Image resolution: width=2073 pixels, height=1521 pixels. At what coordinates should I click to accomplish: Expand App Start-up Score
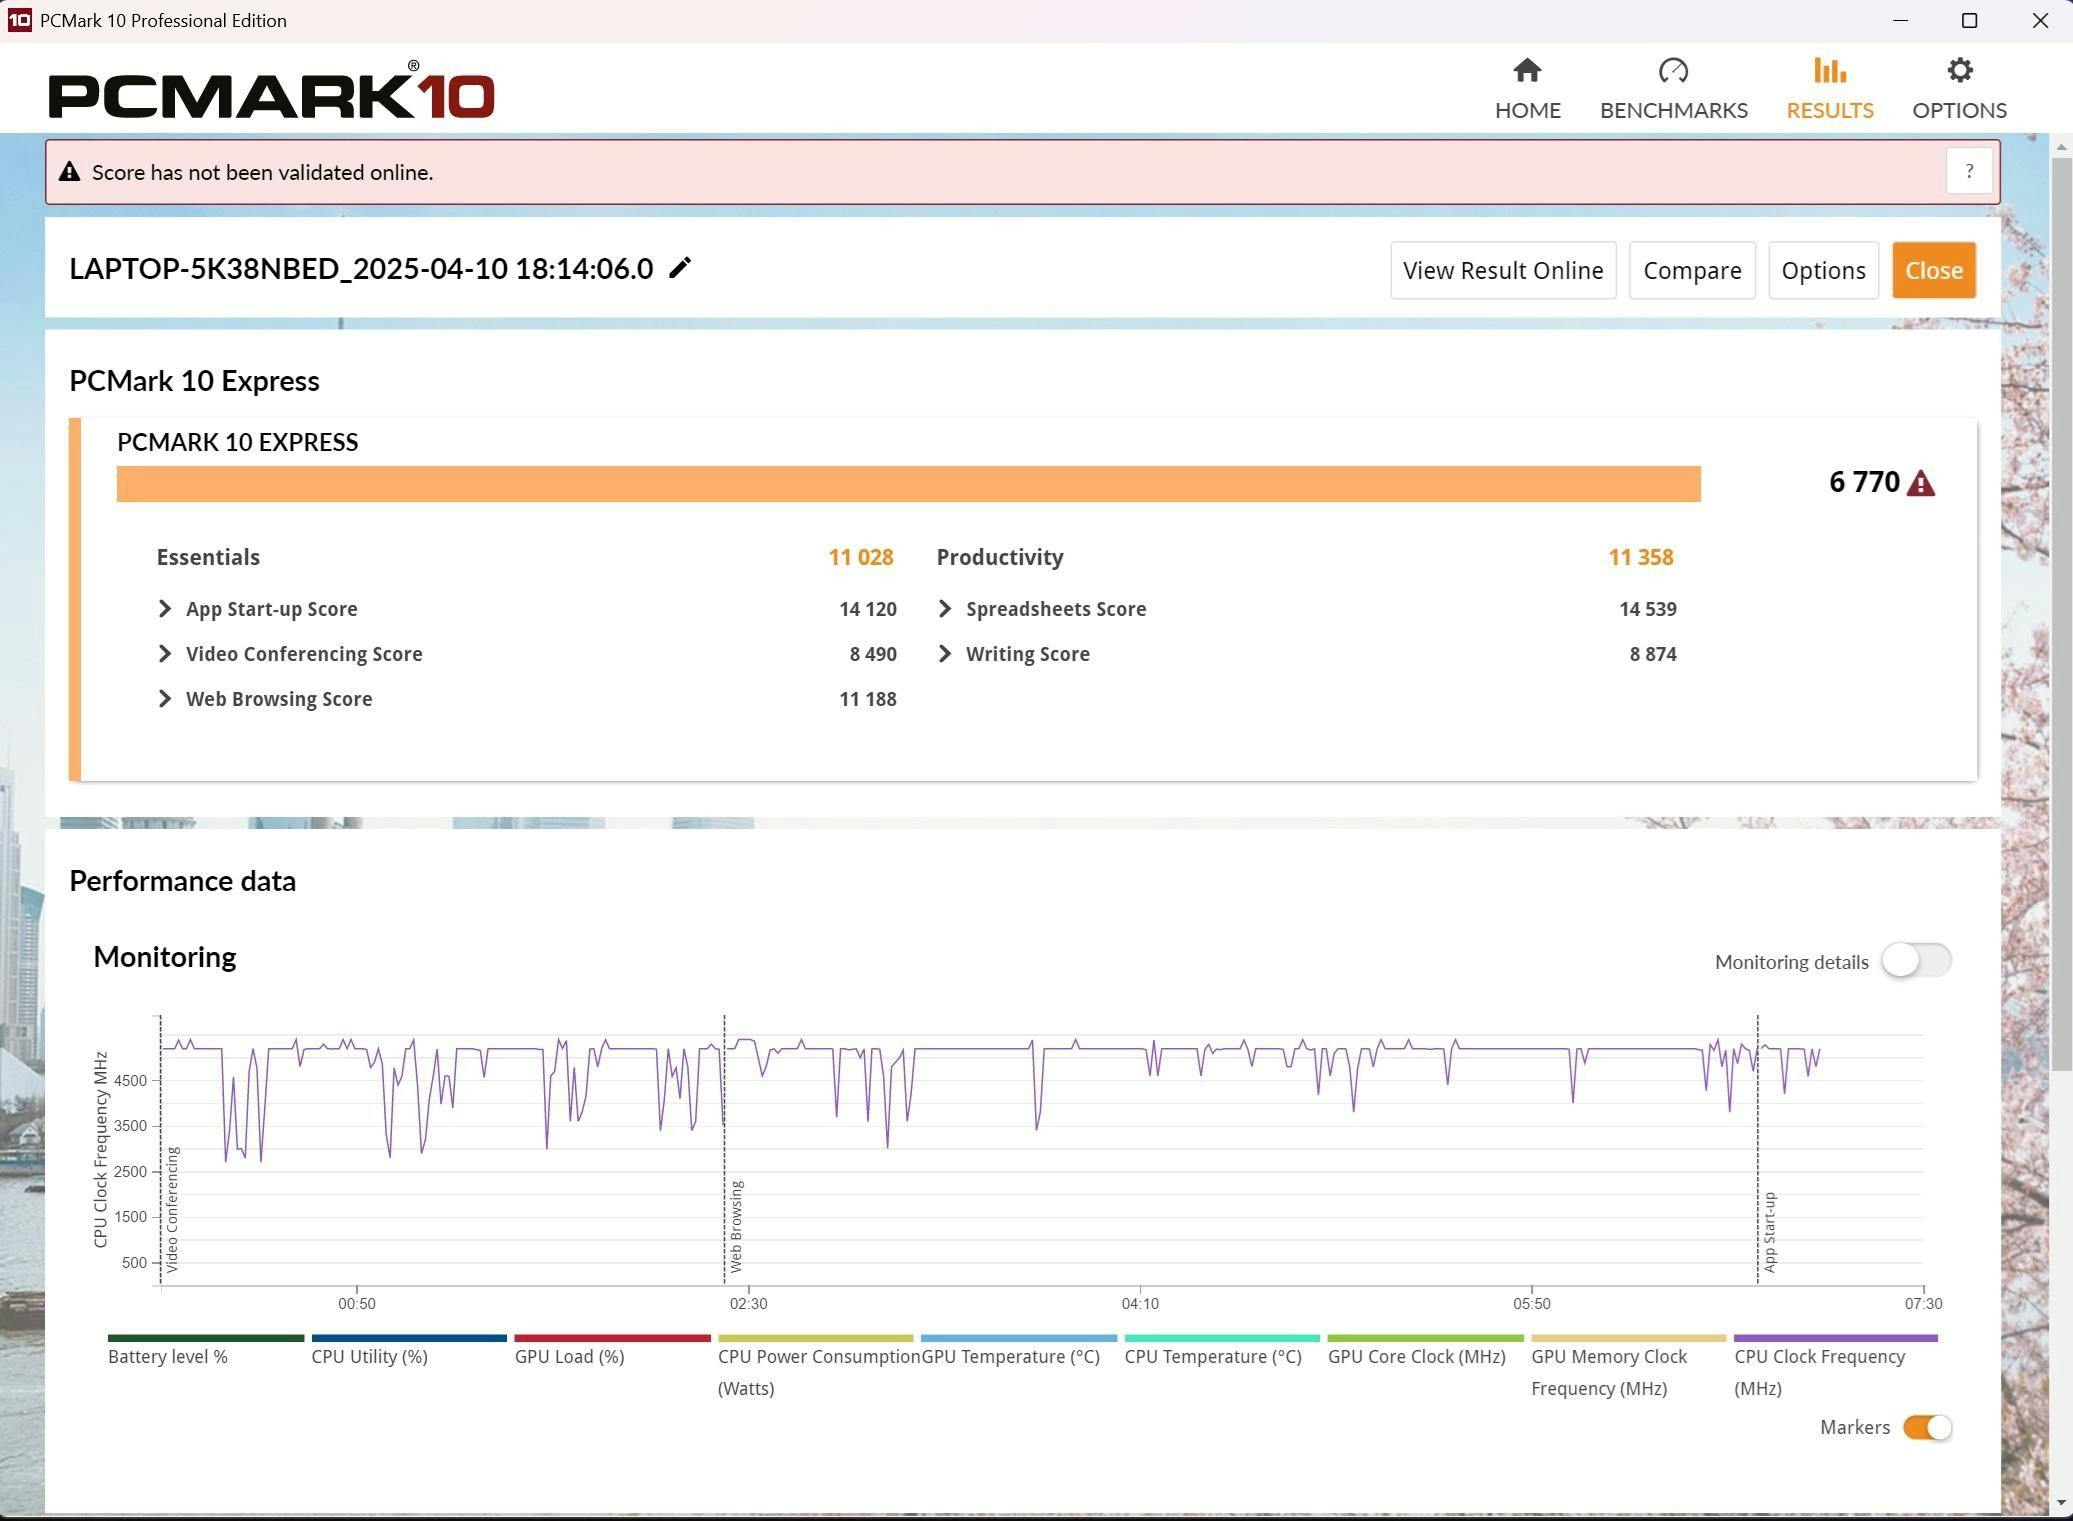[x=165, y=609]
